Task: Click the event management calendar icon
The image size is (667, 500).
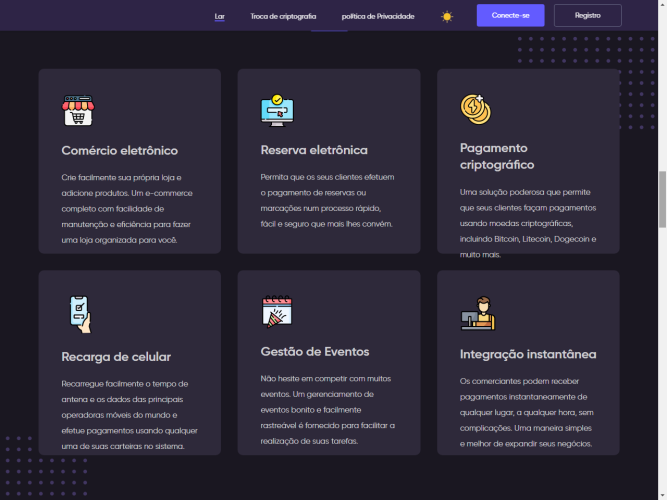Action: (x=276, y=311)
